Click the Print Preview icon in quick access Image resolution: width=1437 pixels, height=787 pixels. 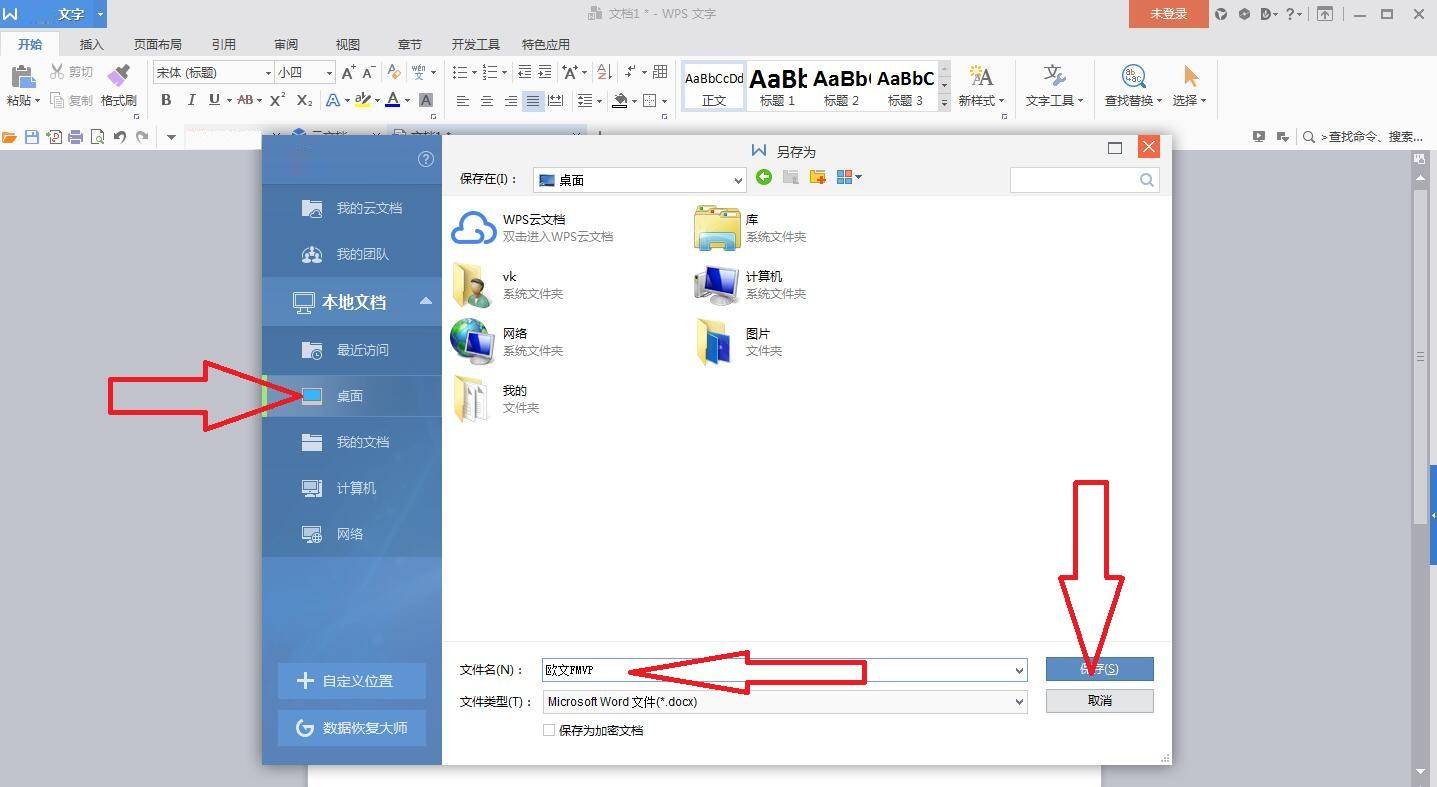[97, 137]
